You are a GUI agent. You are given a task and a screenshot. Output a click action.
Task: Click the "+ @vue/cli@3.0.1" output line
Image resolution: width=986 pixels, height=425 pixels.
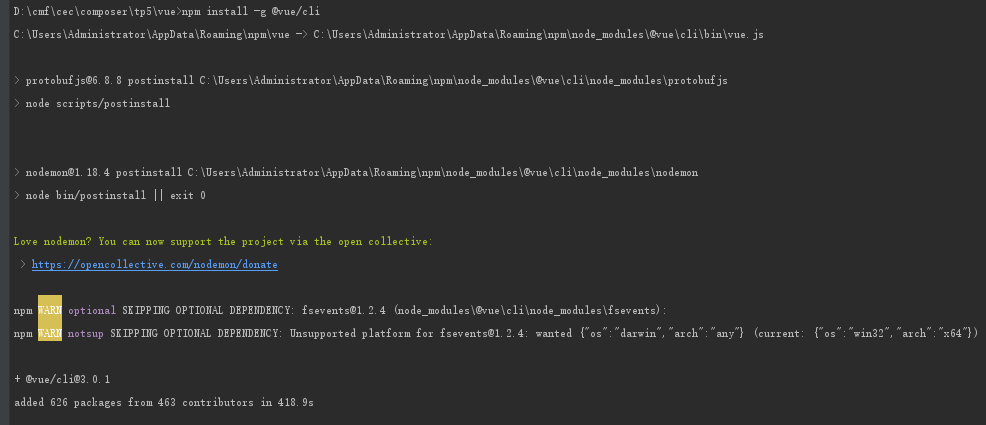[62, 379]
